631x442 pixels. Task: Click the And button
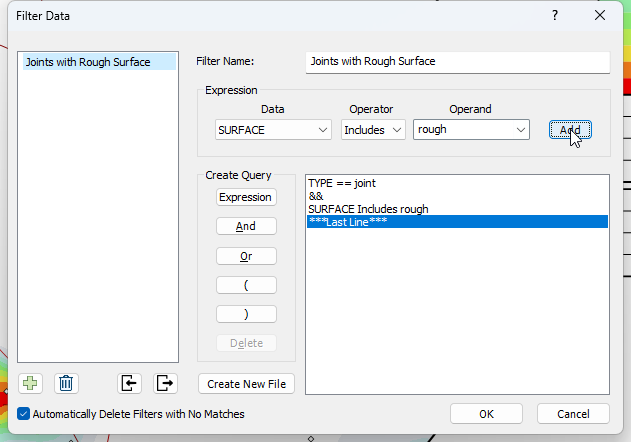click(x=246, y=226)
